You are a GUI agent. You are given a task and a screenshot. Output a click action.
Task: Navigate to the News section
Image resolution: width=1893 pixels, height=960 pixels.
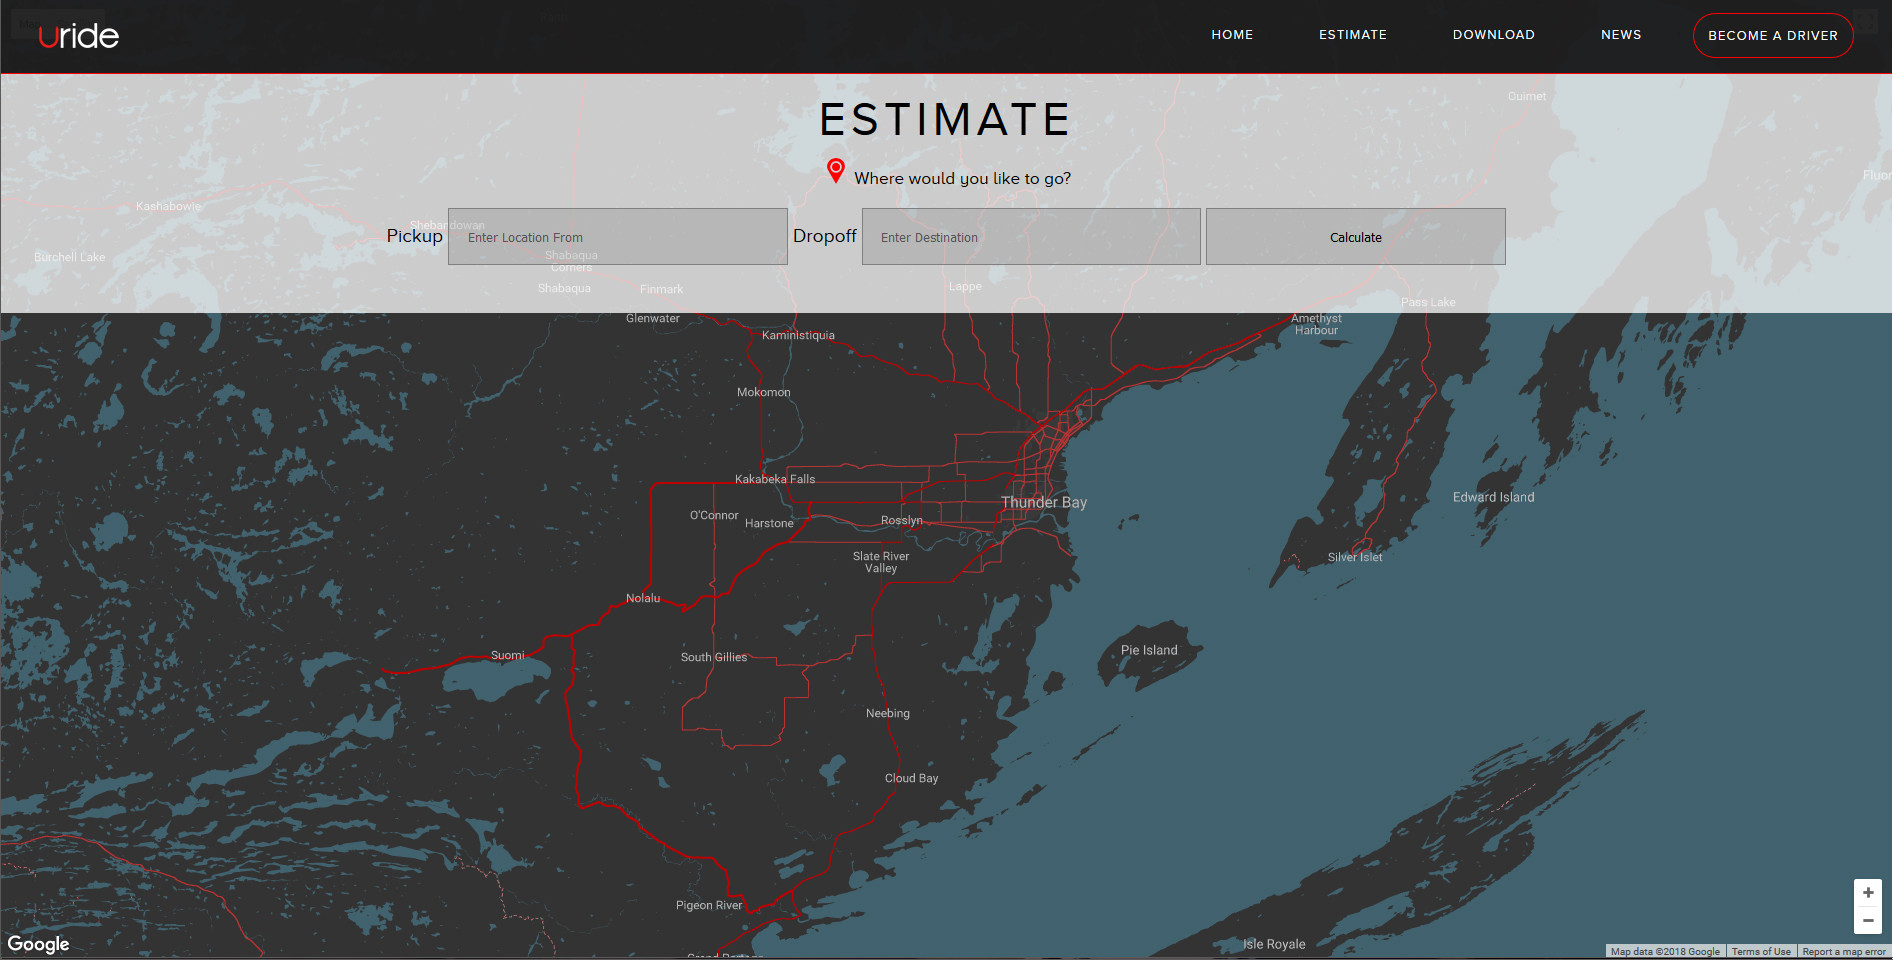point(1620,35)
